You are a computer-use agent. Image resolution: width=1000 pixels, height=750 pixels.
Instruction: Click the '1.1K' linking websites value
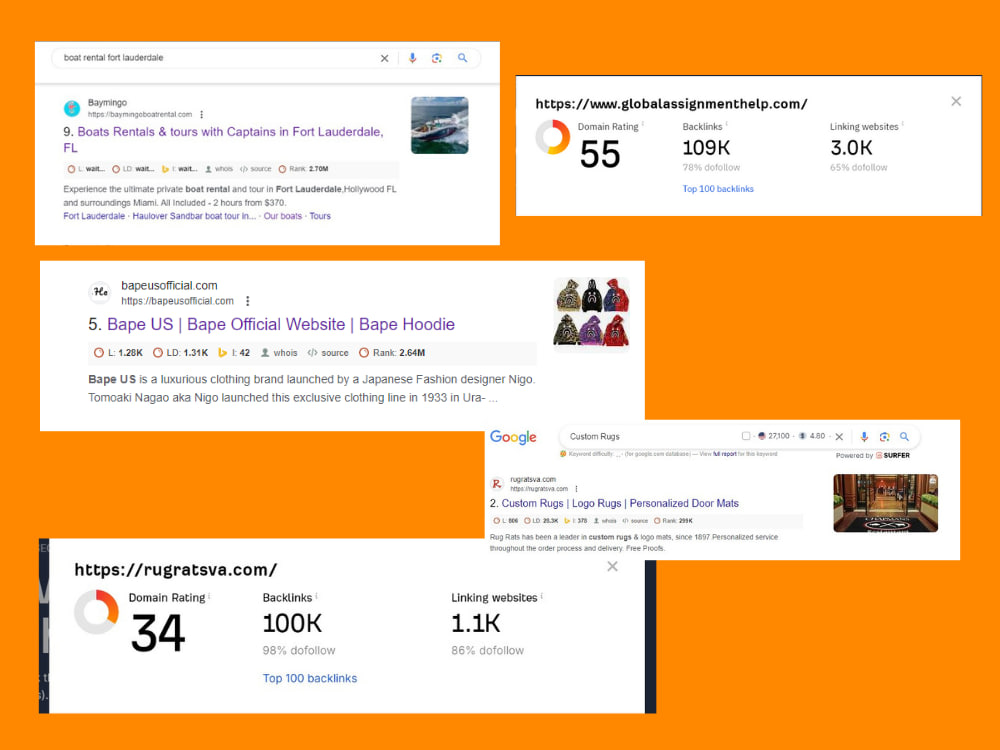[x=476, y=623]
